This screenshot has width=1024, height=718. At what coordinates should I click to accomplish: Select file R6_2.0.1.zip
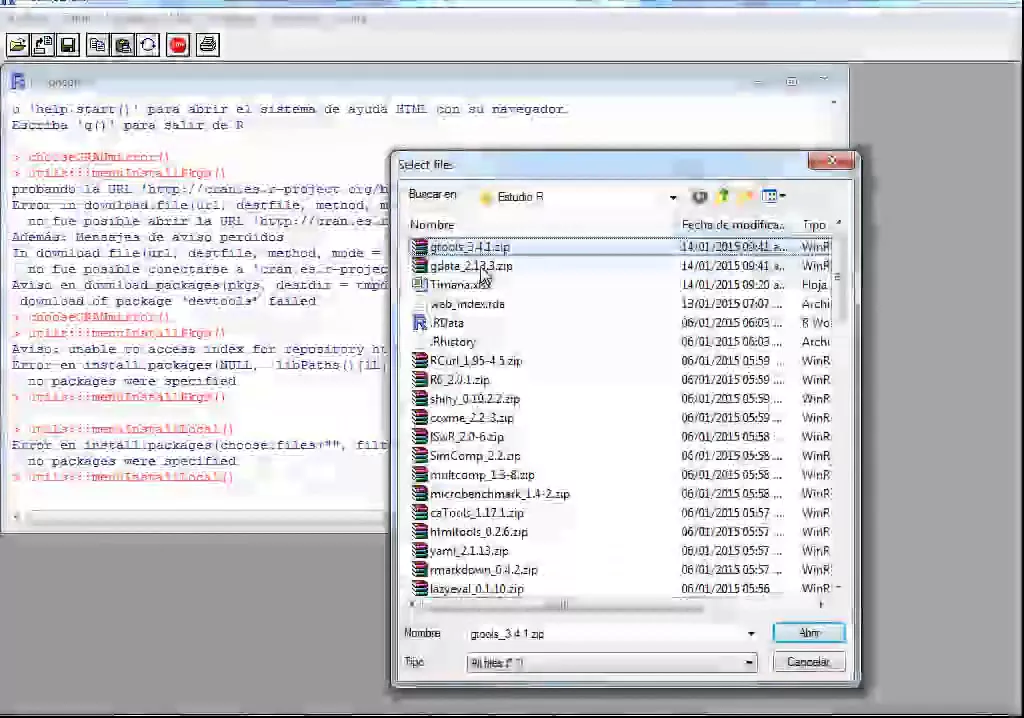460,380
